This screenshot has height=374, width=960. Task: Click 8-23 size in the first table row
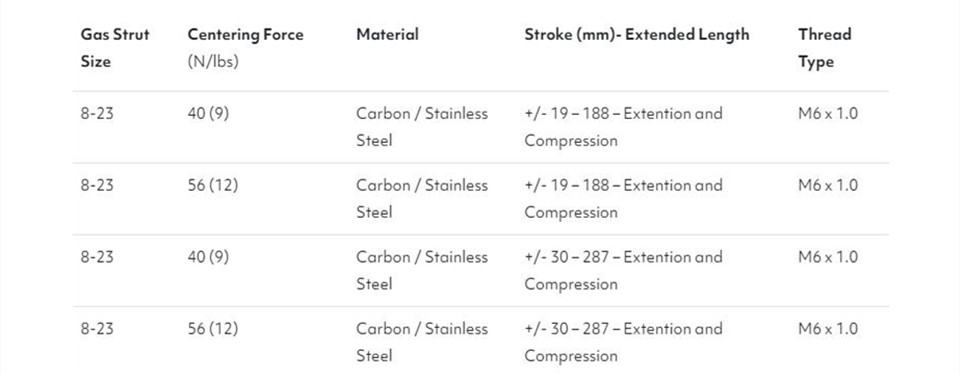(x=97, y=114)
